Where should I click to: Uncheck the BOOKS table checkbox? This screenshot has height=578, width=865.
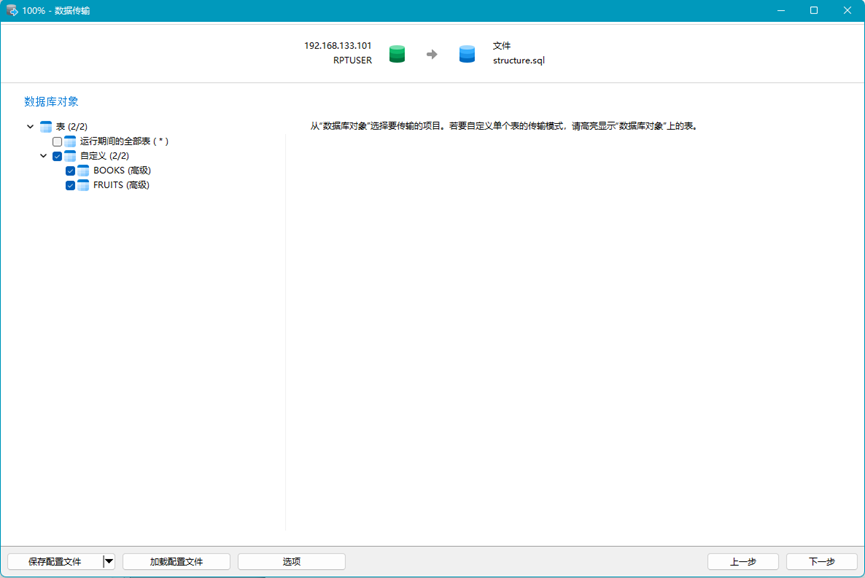(70, 171)
